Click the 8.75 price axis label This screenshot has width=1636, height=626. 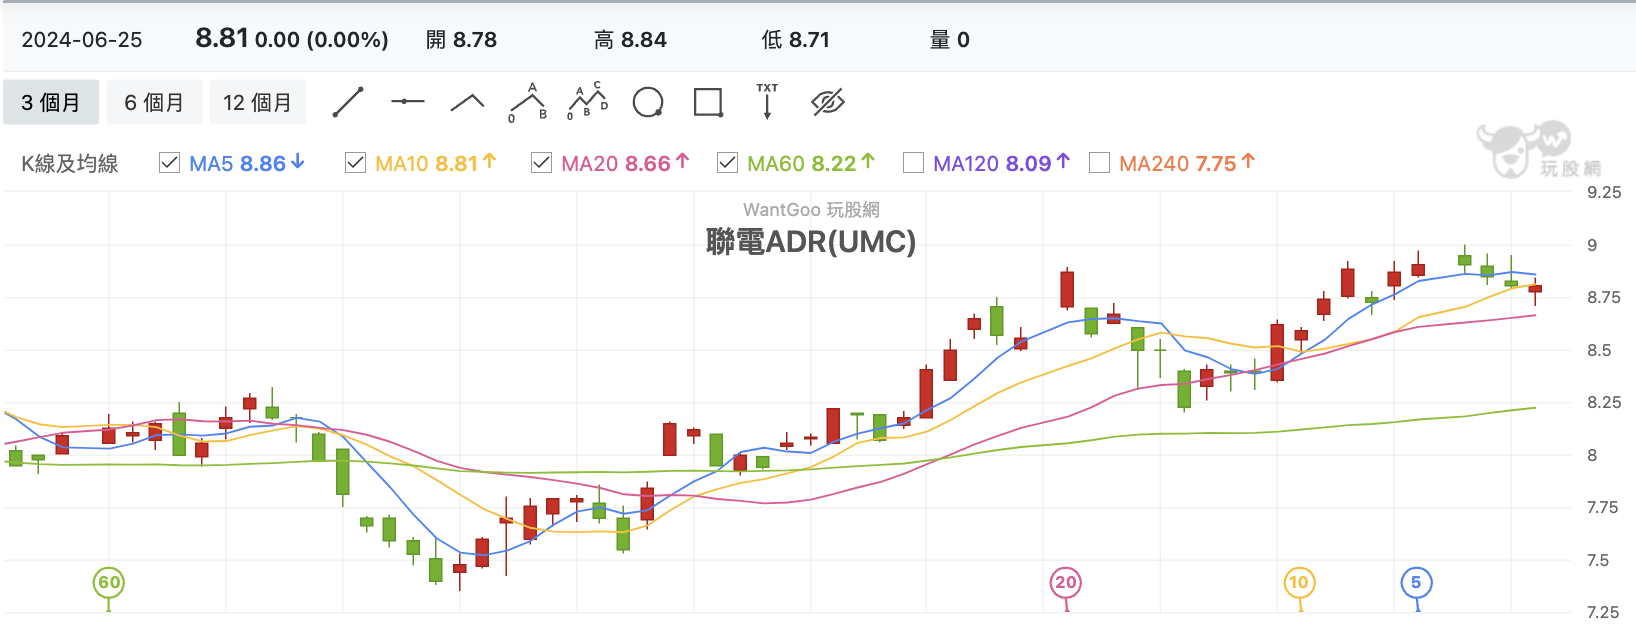click(x=1604, y=297)
